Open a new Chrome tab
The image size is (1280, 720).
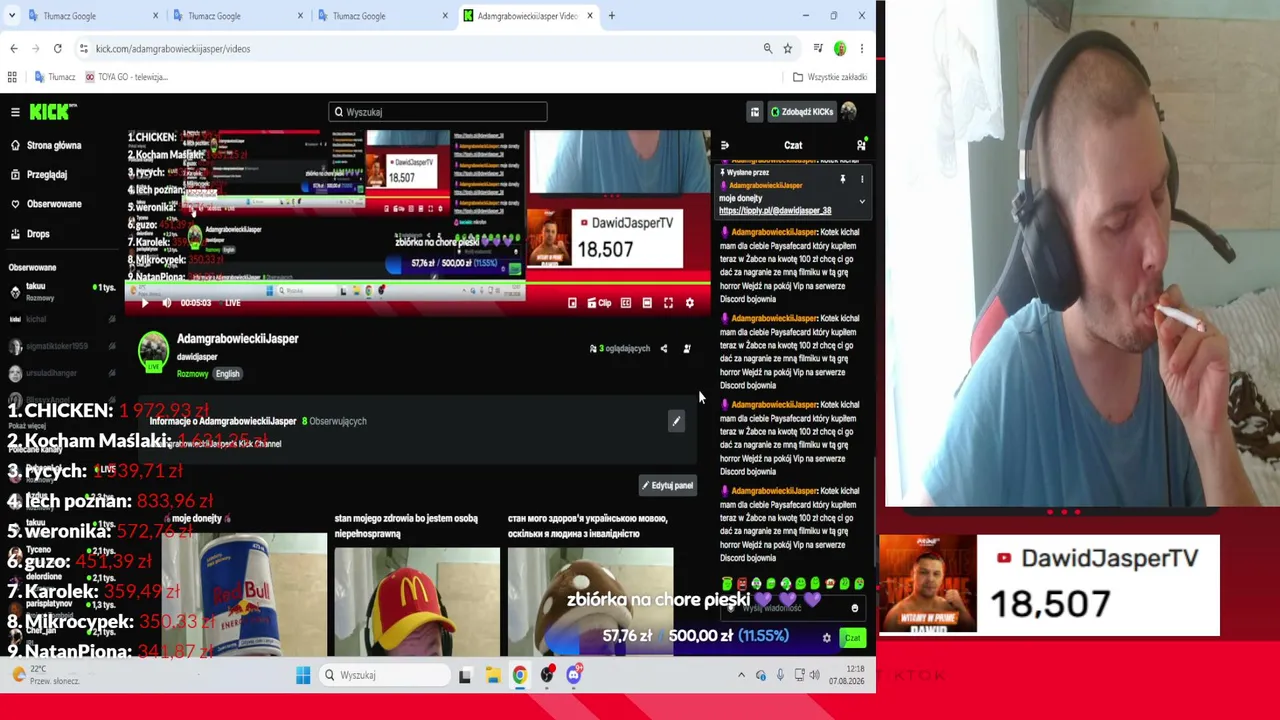[612, 16]
